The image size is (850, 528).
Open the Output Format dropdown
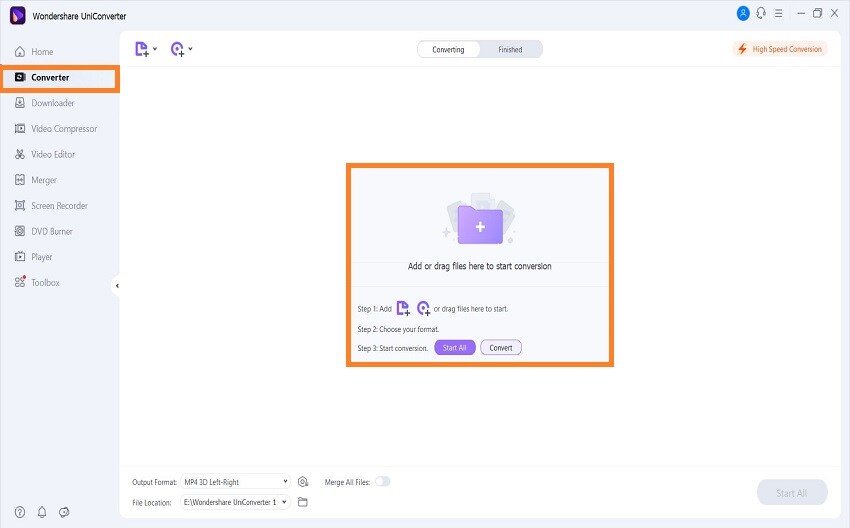click(x=236, y=482)
